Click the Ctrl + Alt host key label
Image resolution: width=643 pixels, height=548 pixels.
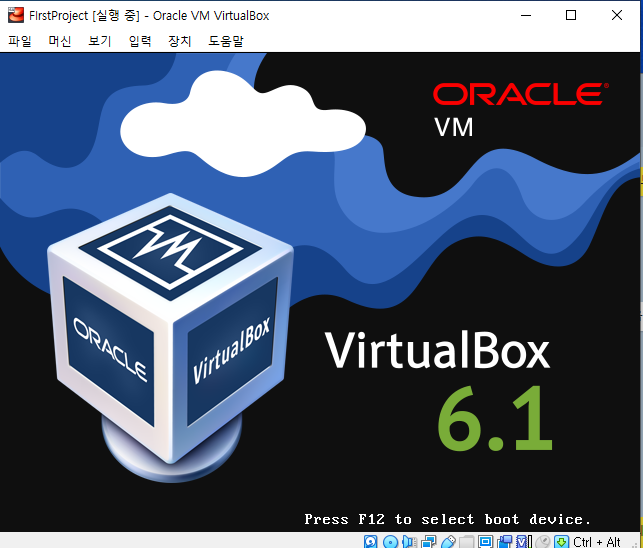point(597,542)
